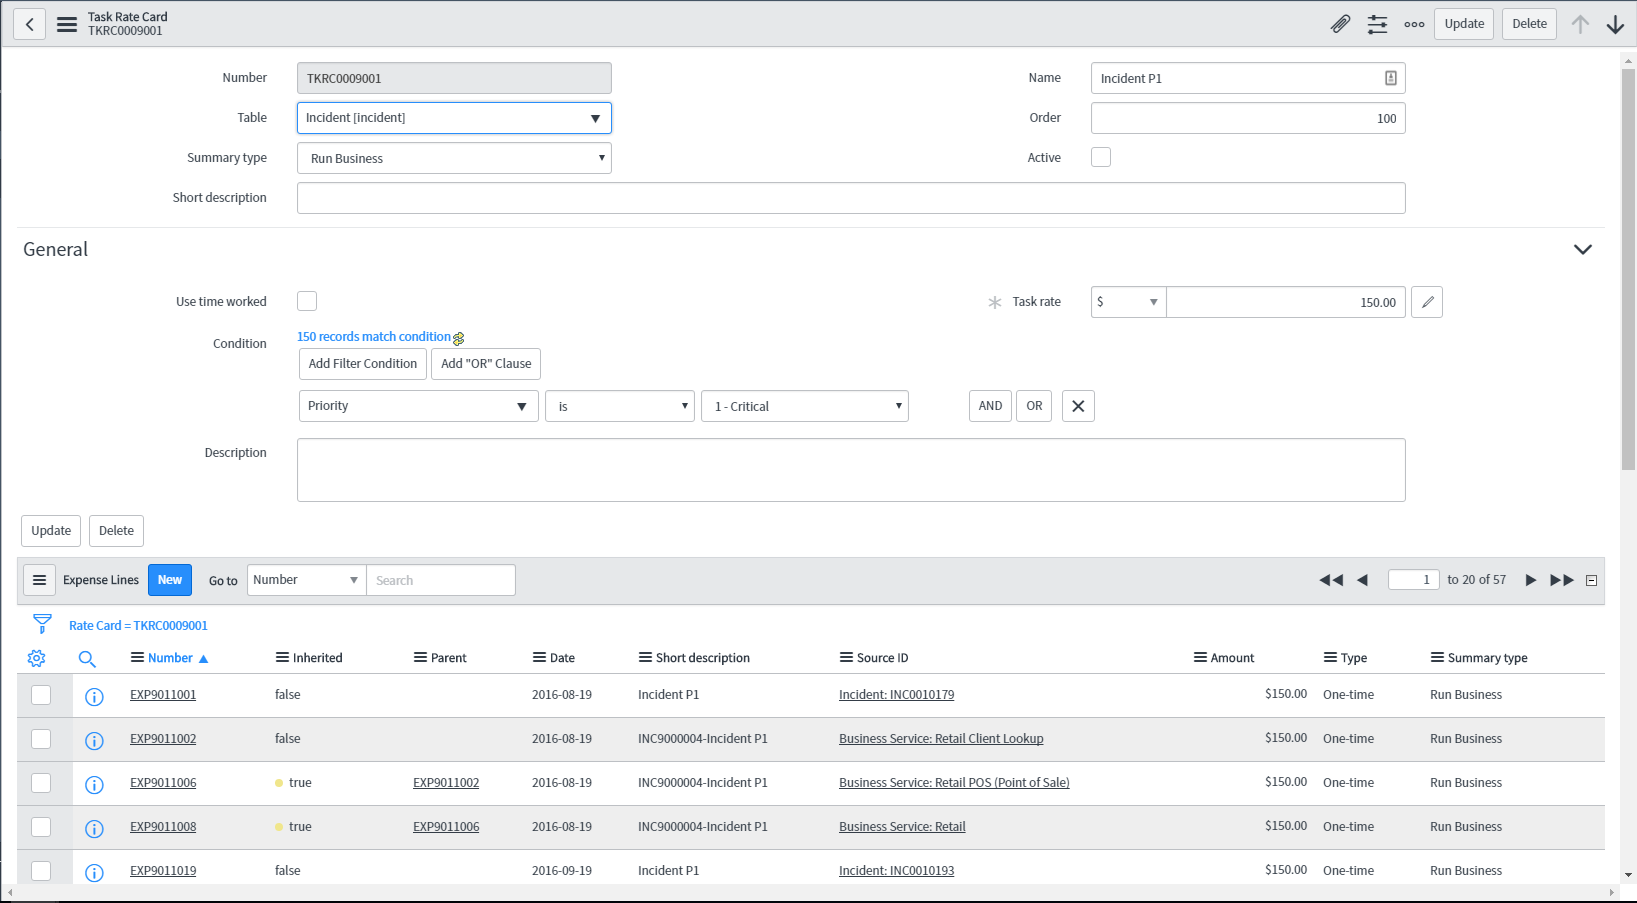
Task: Collapse the General section chevron
Action: [1583, 250]
